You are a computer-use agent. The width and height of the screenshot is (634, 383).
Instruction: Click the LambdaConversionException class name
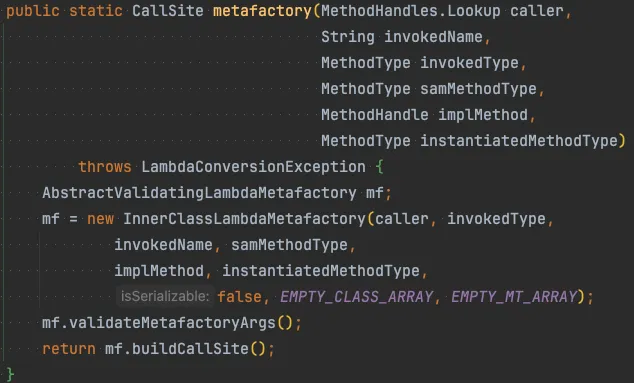pos(253,167)
